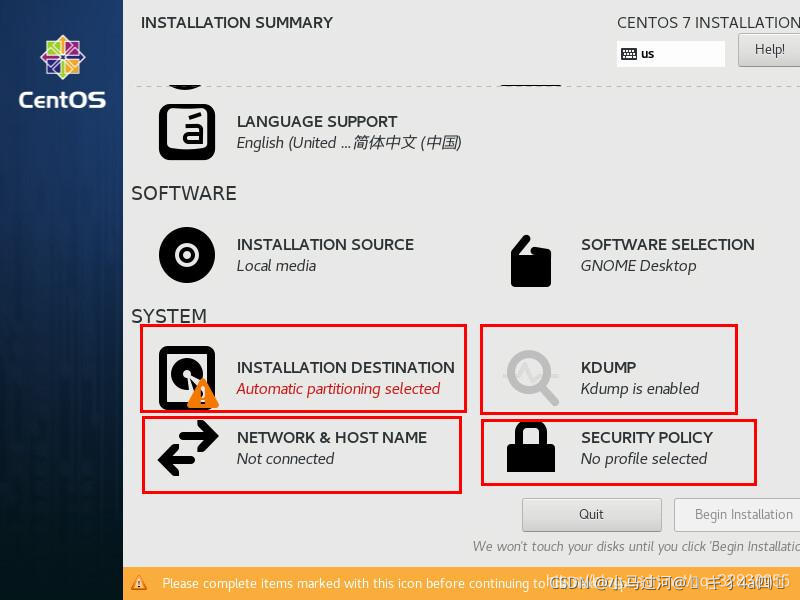Click the SYSTEM section heading

tap(169, 316)
